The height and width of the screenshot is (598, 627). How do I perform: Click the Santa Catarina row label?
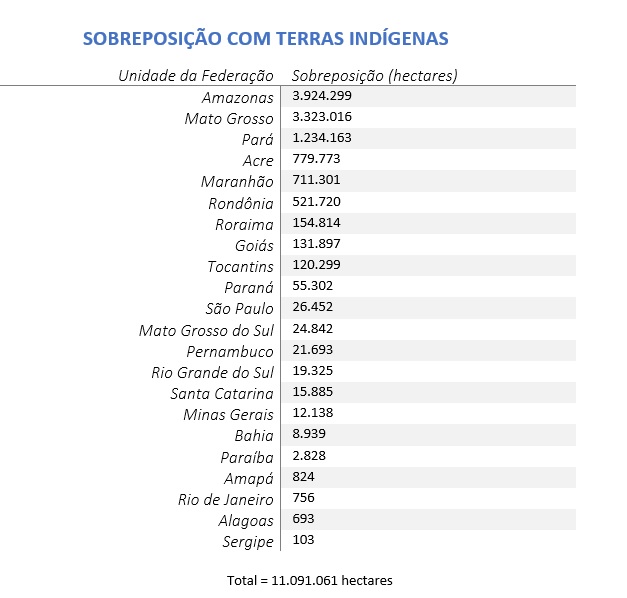[x=222, y=394]
